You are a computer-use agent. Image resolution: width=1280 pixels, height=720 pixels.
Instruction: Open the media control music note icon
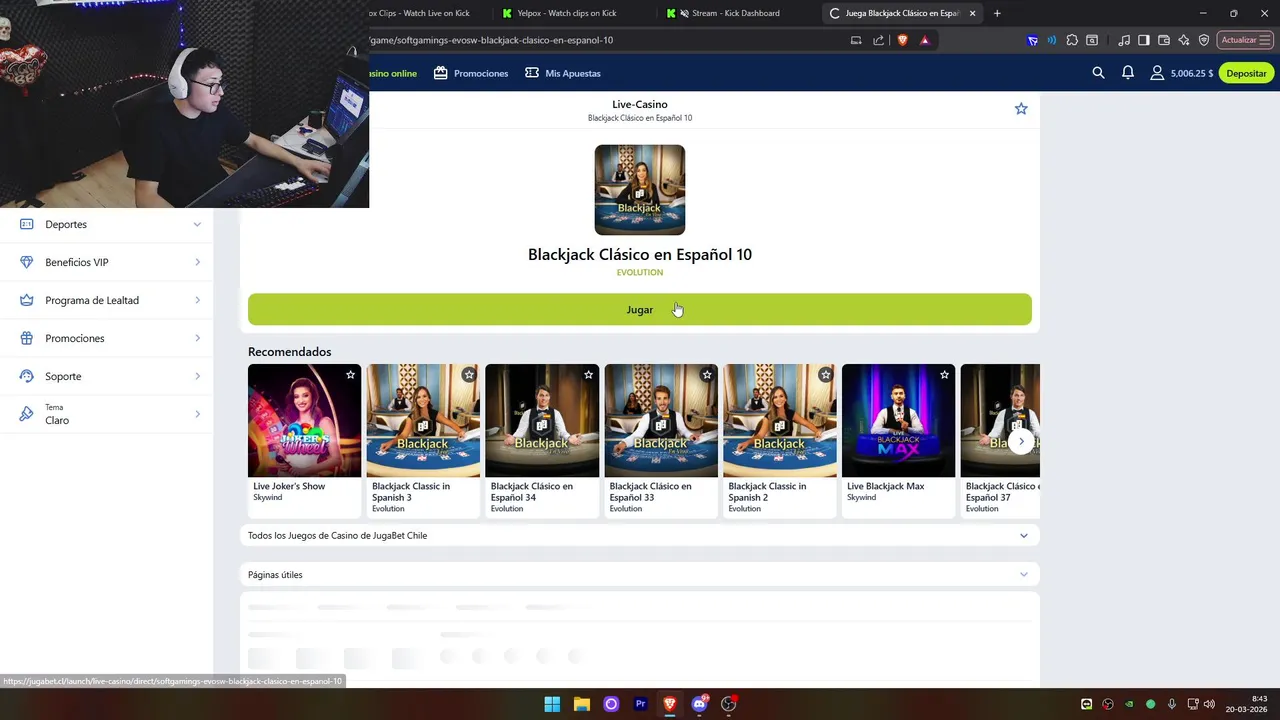coord(1125,40)
